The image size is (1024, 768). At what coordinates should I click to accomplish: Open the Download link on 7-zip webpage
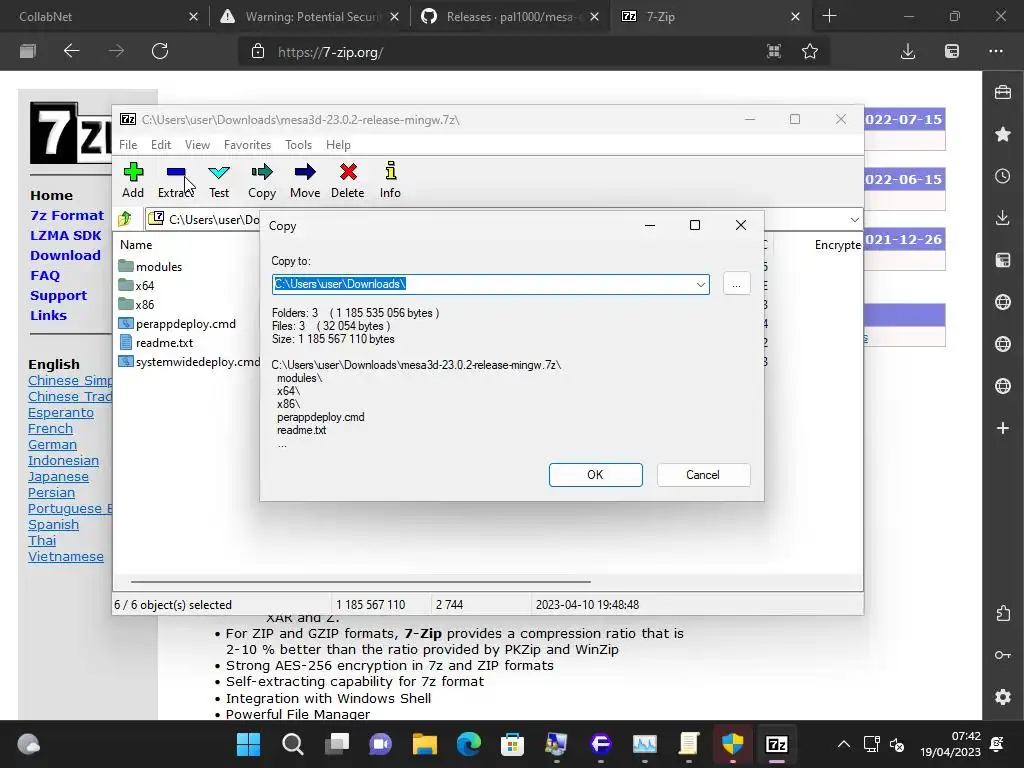65,255
